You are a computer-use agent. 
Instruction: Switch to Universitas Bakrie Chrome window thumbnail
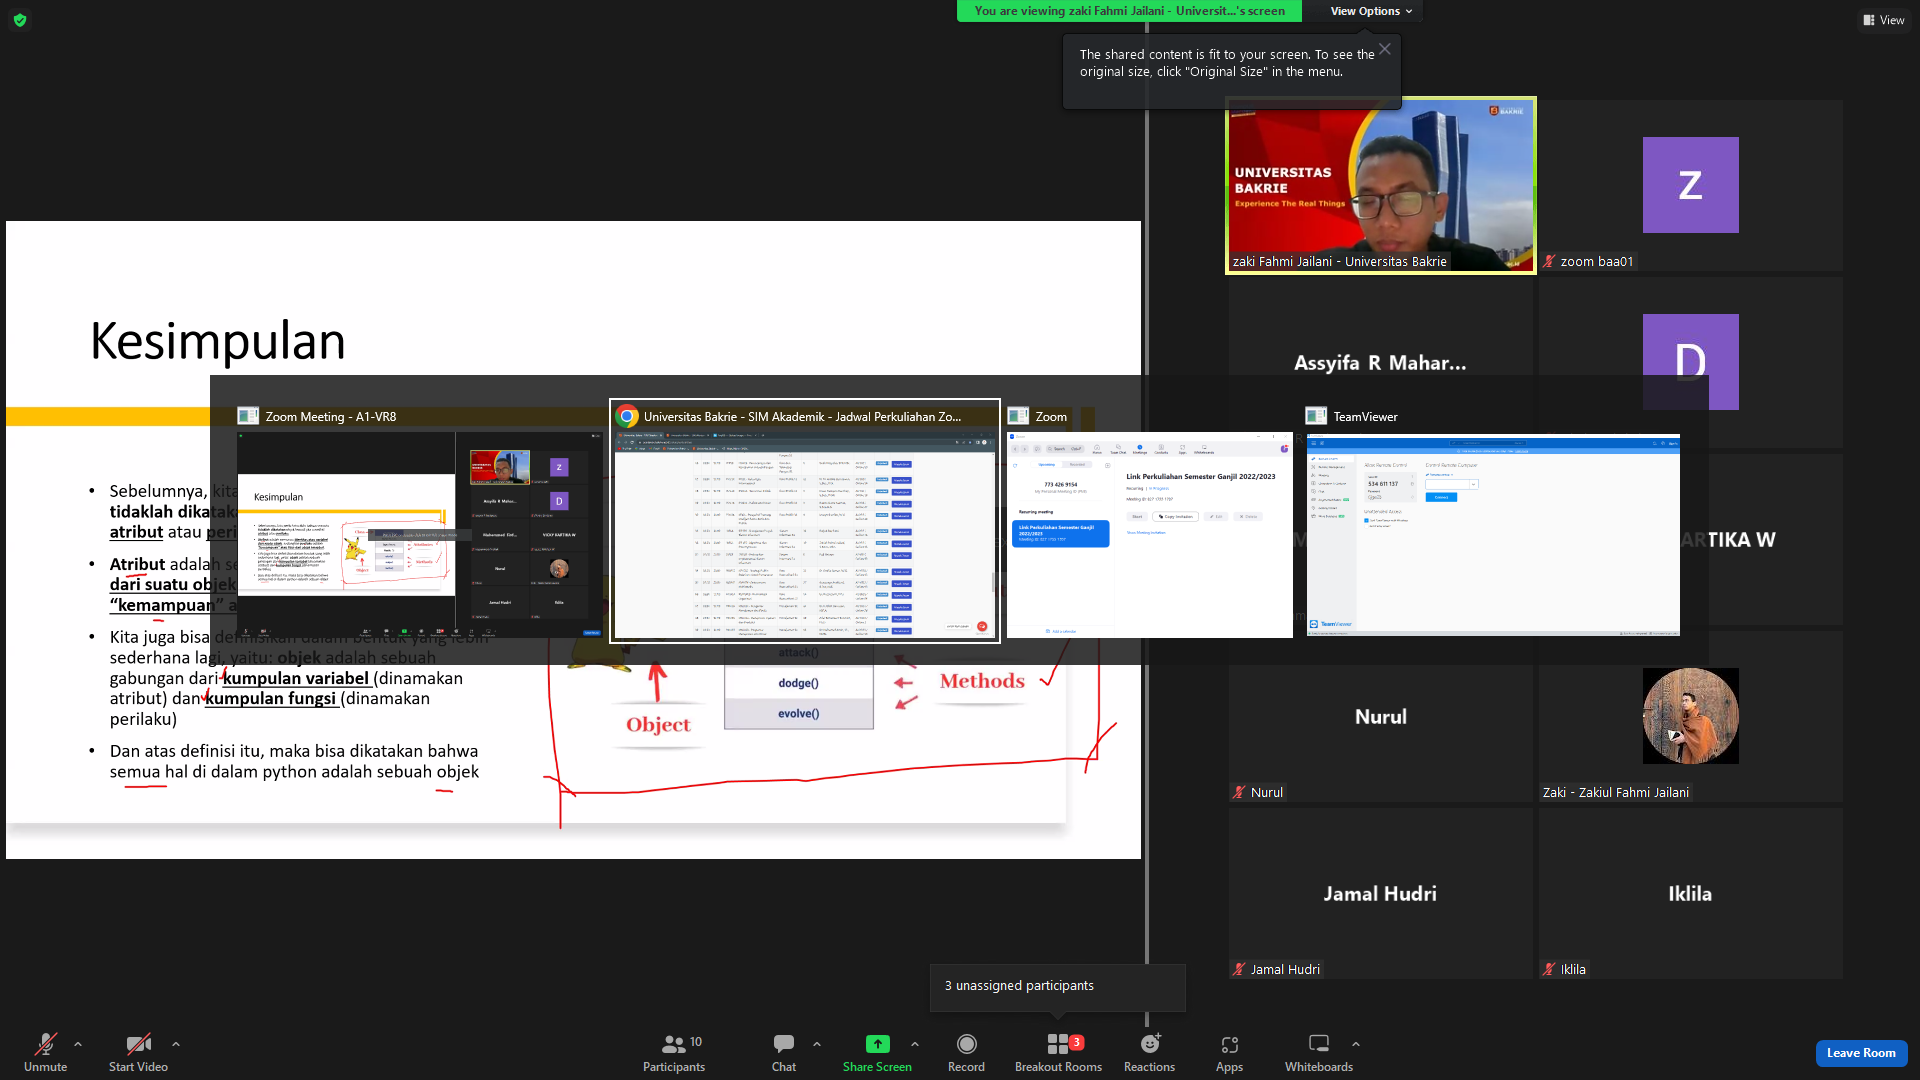pos(805,536)
